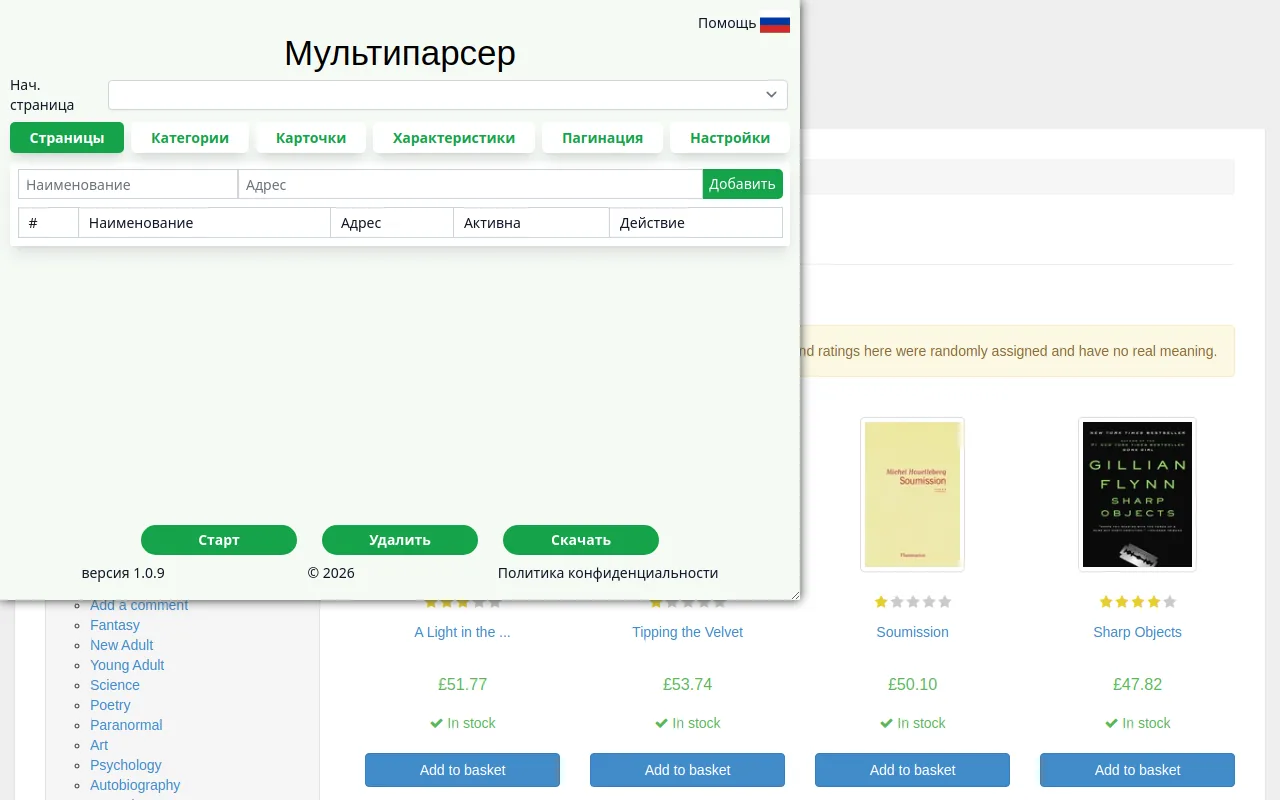Focus the Наименование input field
Image resolution: width=1280 pixels, height=800 pixels.
point(128,184)
